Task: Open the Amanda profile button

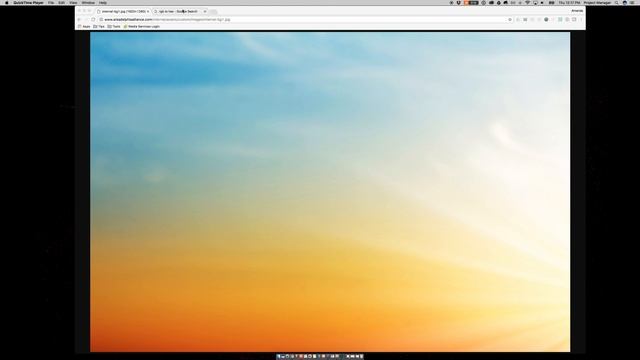Action: tap(577, 11)
